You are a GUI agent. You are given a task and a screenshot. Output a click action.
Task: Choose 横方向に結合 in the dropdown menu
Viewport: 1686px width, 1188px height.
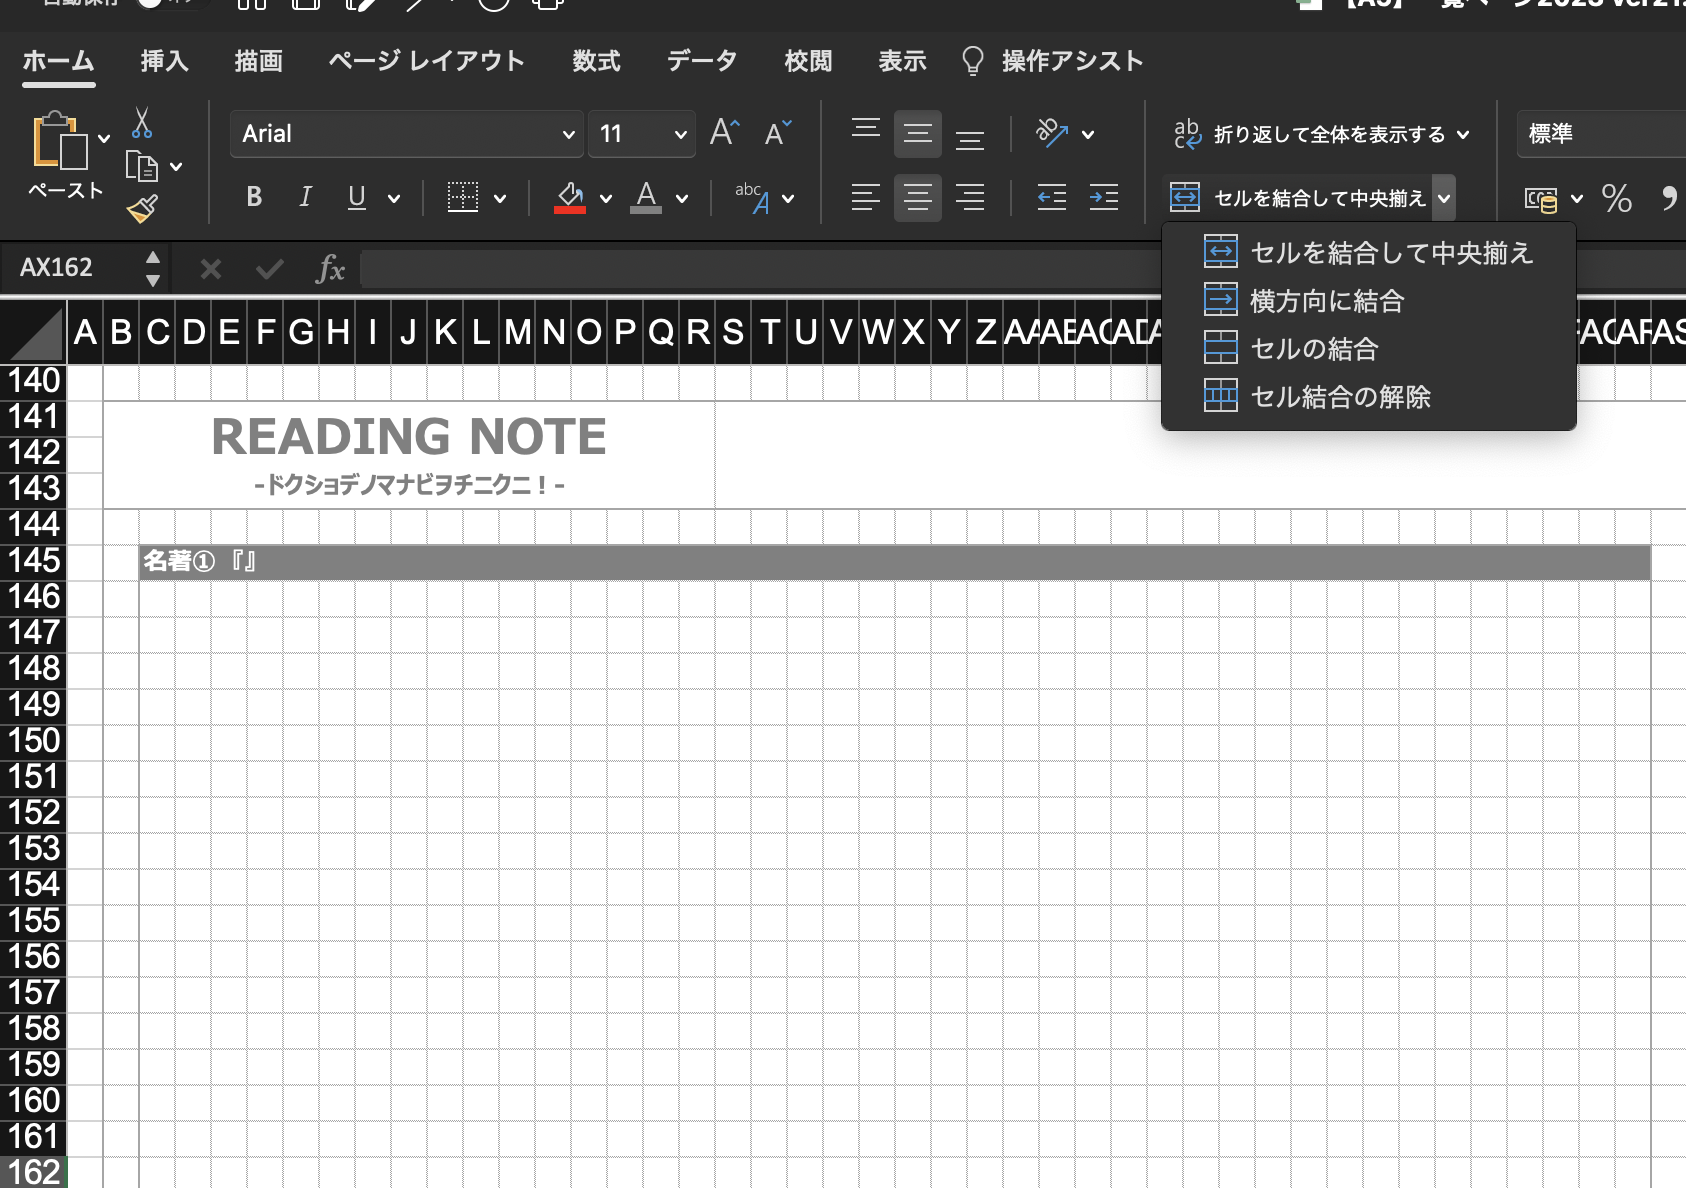coord(1327,301)
